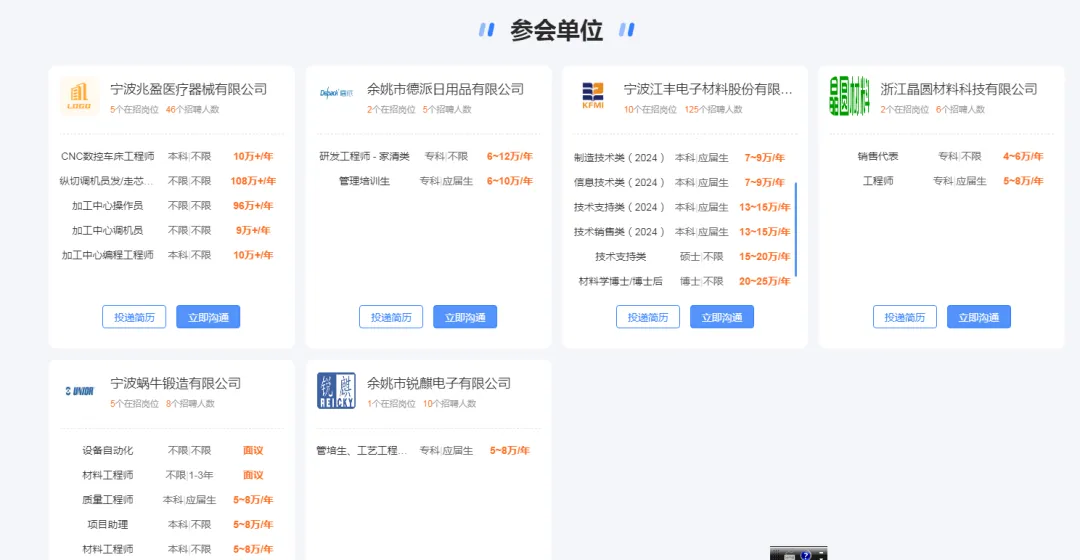Open company name 余姚市锐麒电子有限公司
Viewport: 1080px width, 560px height.
[439, 383]
